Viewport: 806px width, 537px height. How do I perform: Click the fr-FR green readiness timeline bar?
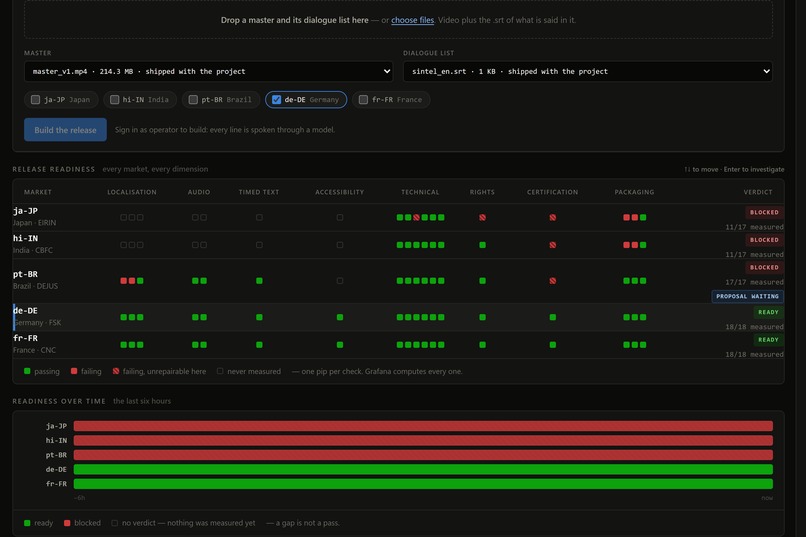(423, 484)
